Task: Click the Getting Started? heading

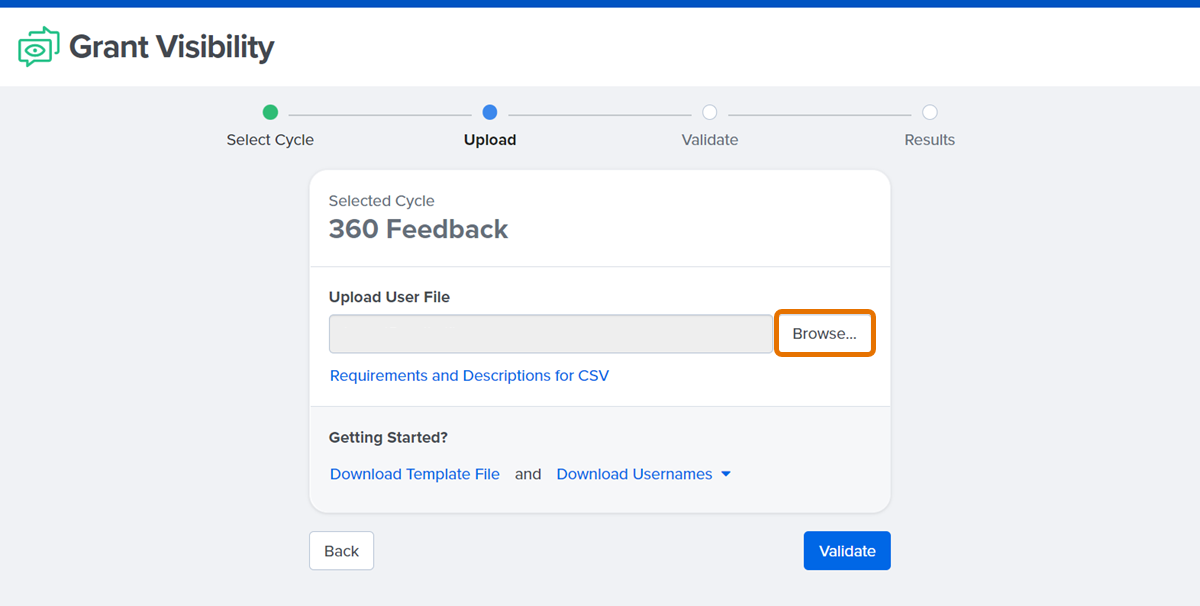Action: (x=388, y=438)
